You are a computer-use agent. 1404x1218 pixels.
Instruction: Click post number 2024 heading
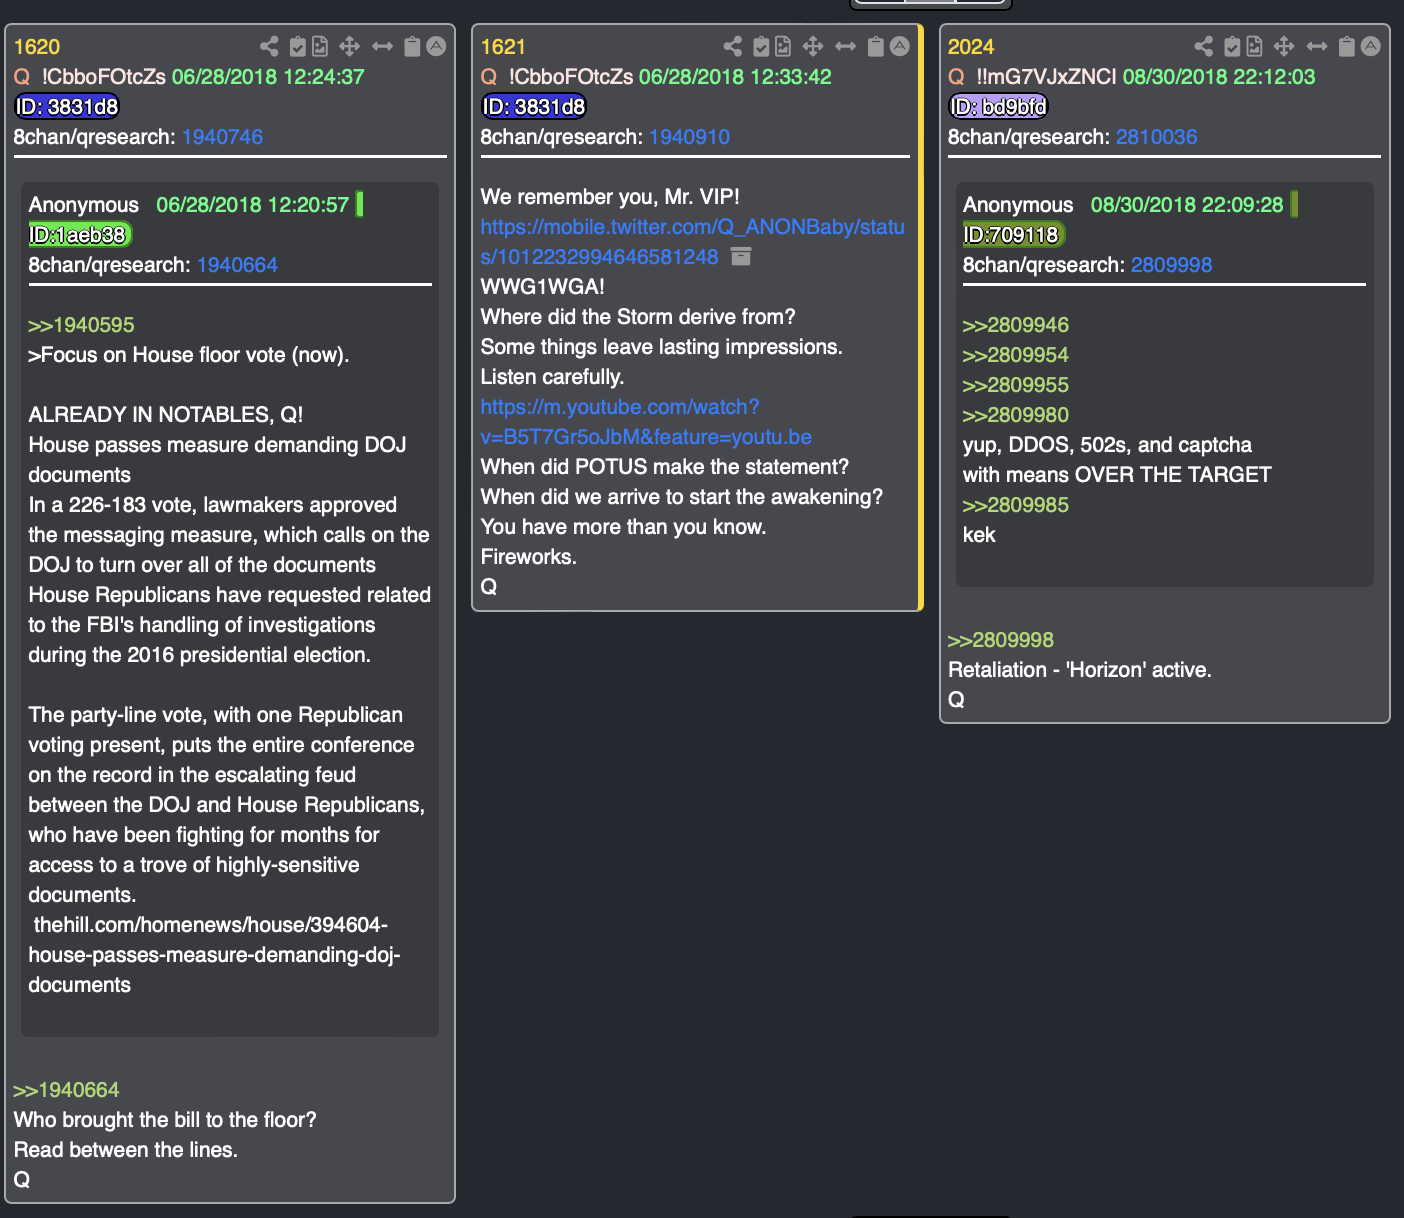click(x=971, y=47)
